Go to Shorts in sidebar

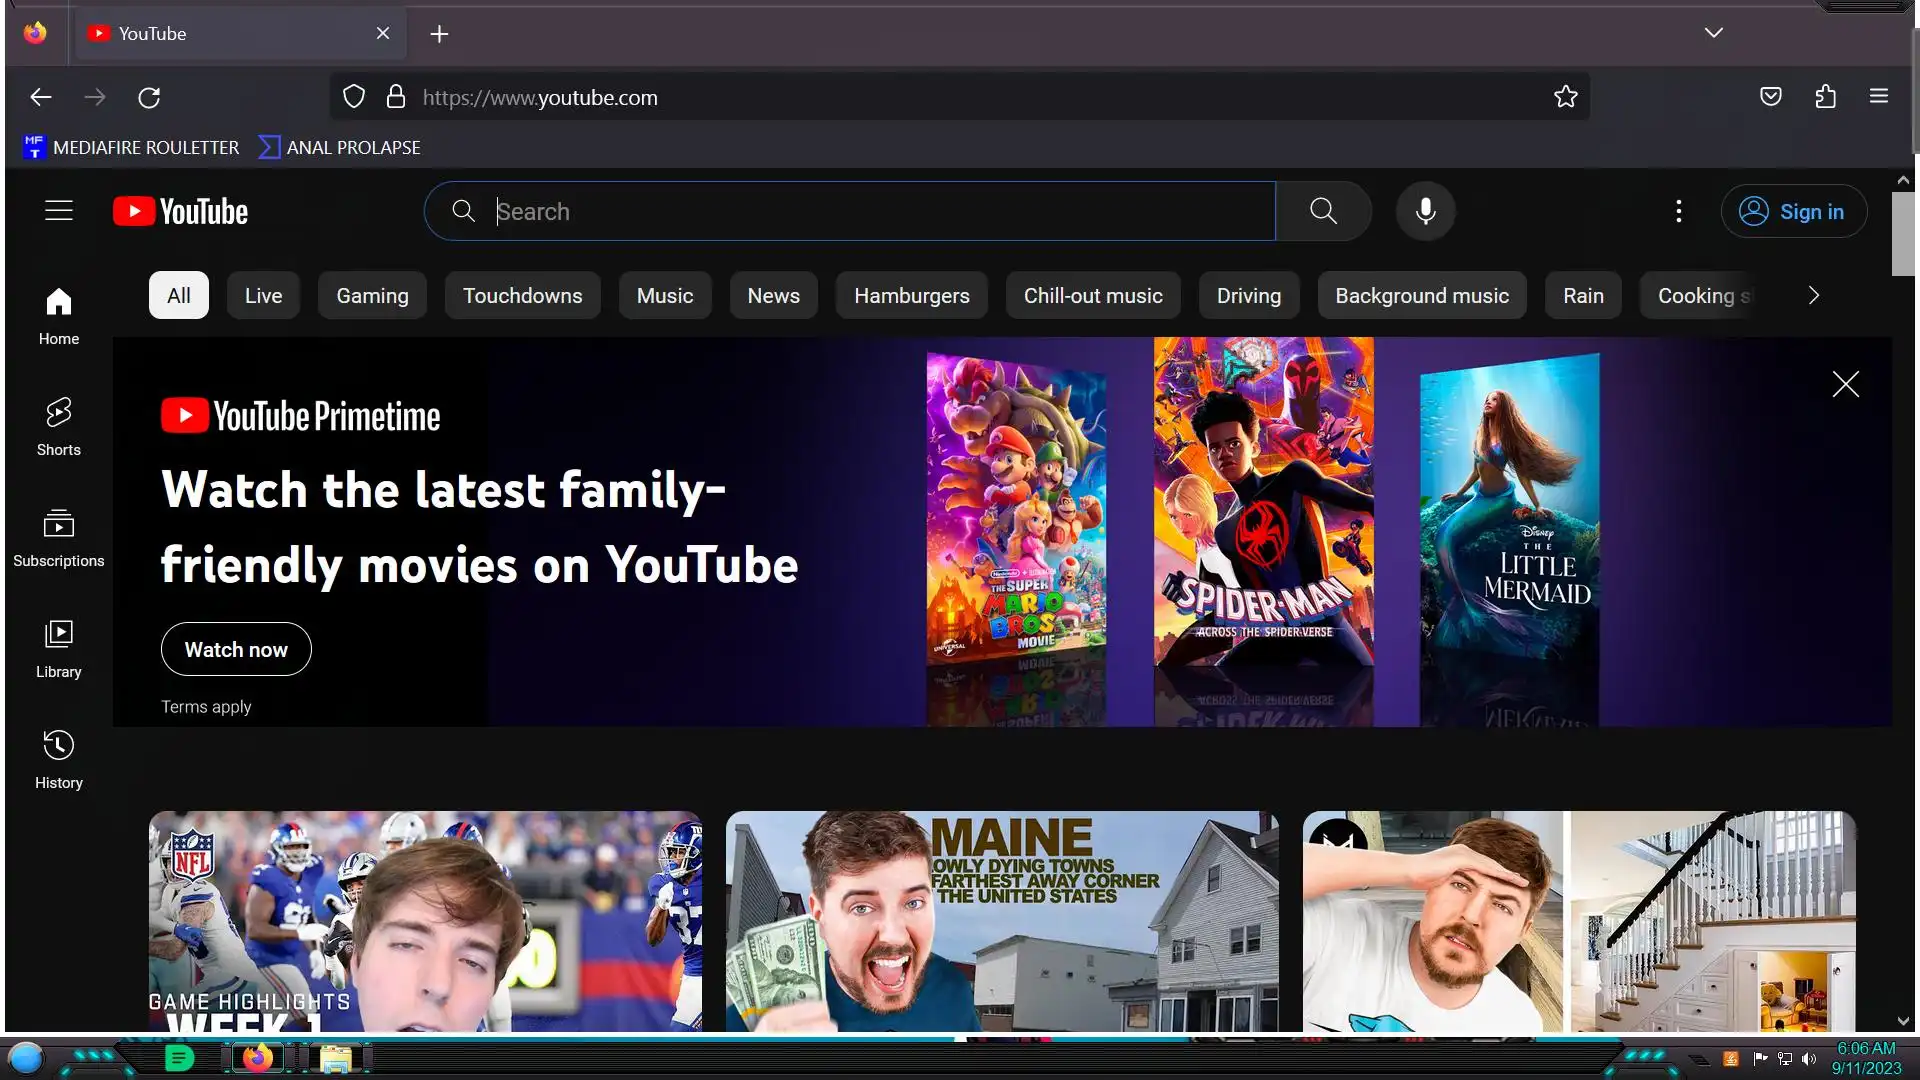coord(59,426)
